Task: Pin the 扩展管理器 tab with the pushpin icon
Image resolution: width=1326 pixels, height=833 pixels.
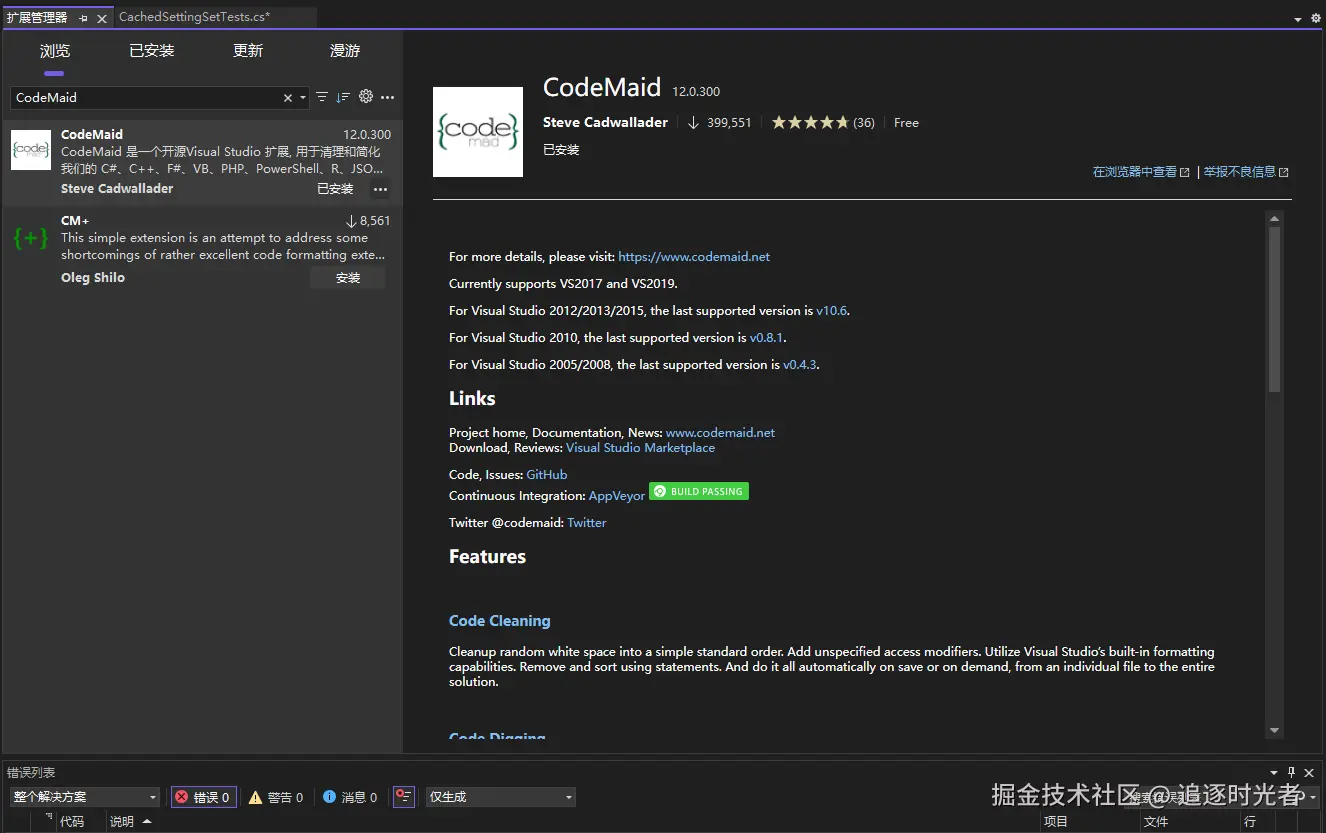Action: [83, 18]
